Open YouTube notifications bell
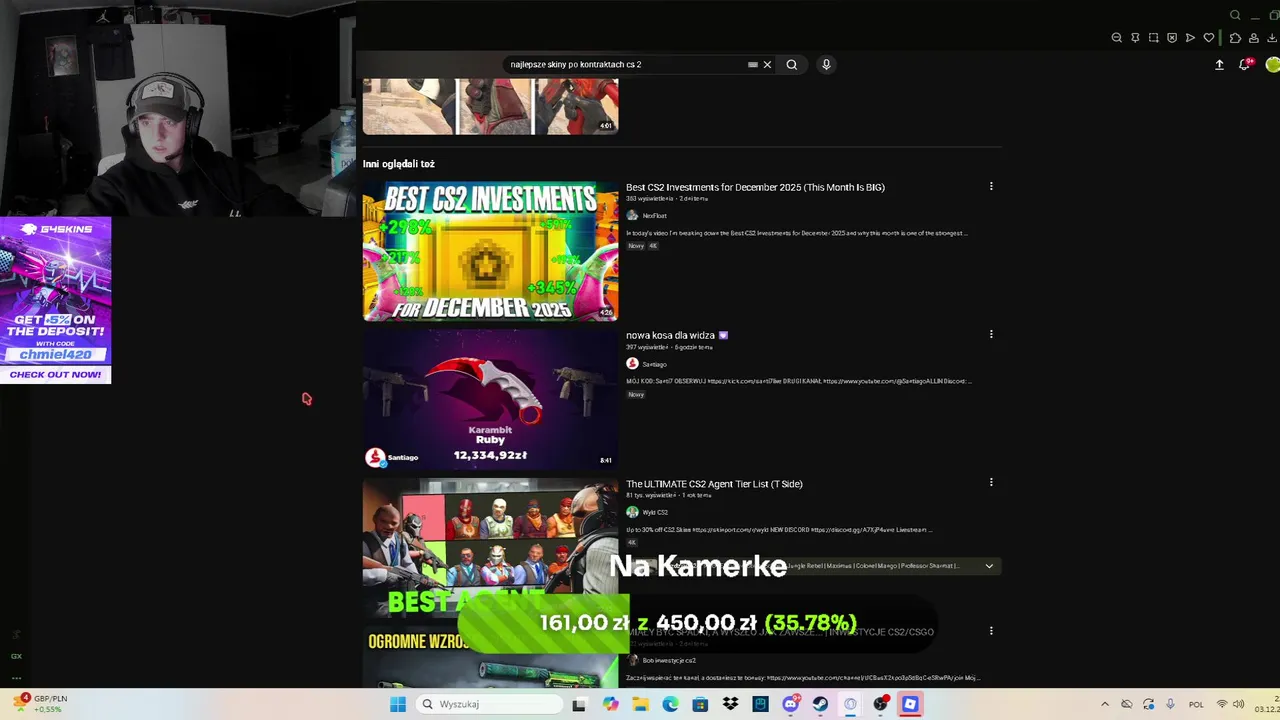1280x720 pixels. click(x=1245, y=64)
